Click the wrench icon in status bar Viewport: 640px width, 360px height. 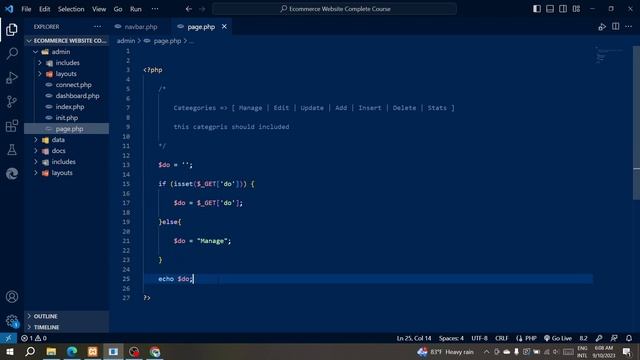pyautogui.click(x=599, y=338)
